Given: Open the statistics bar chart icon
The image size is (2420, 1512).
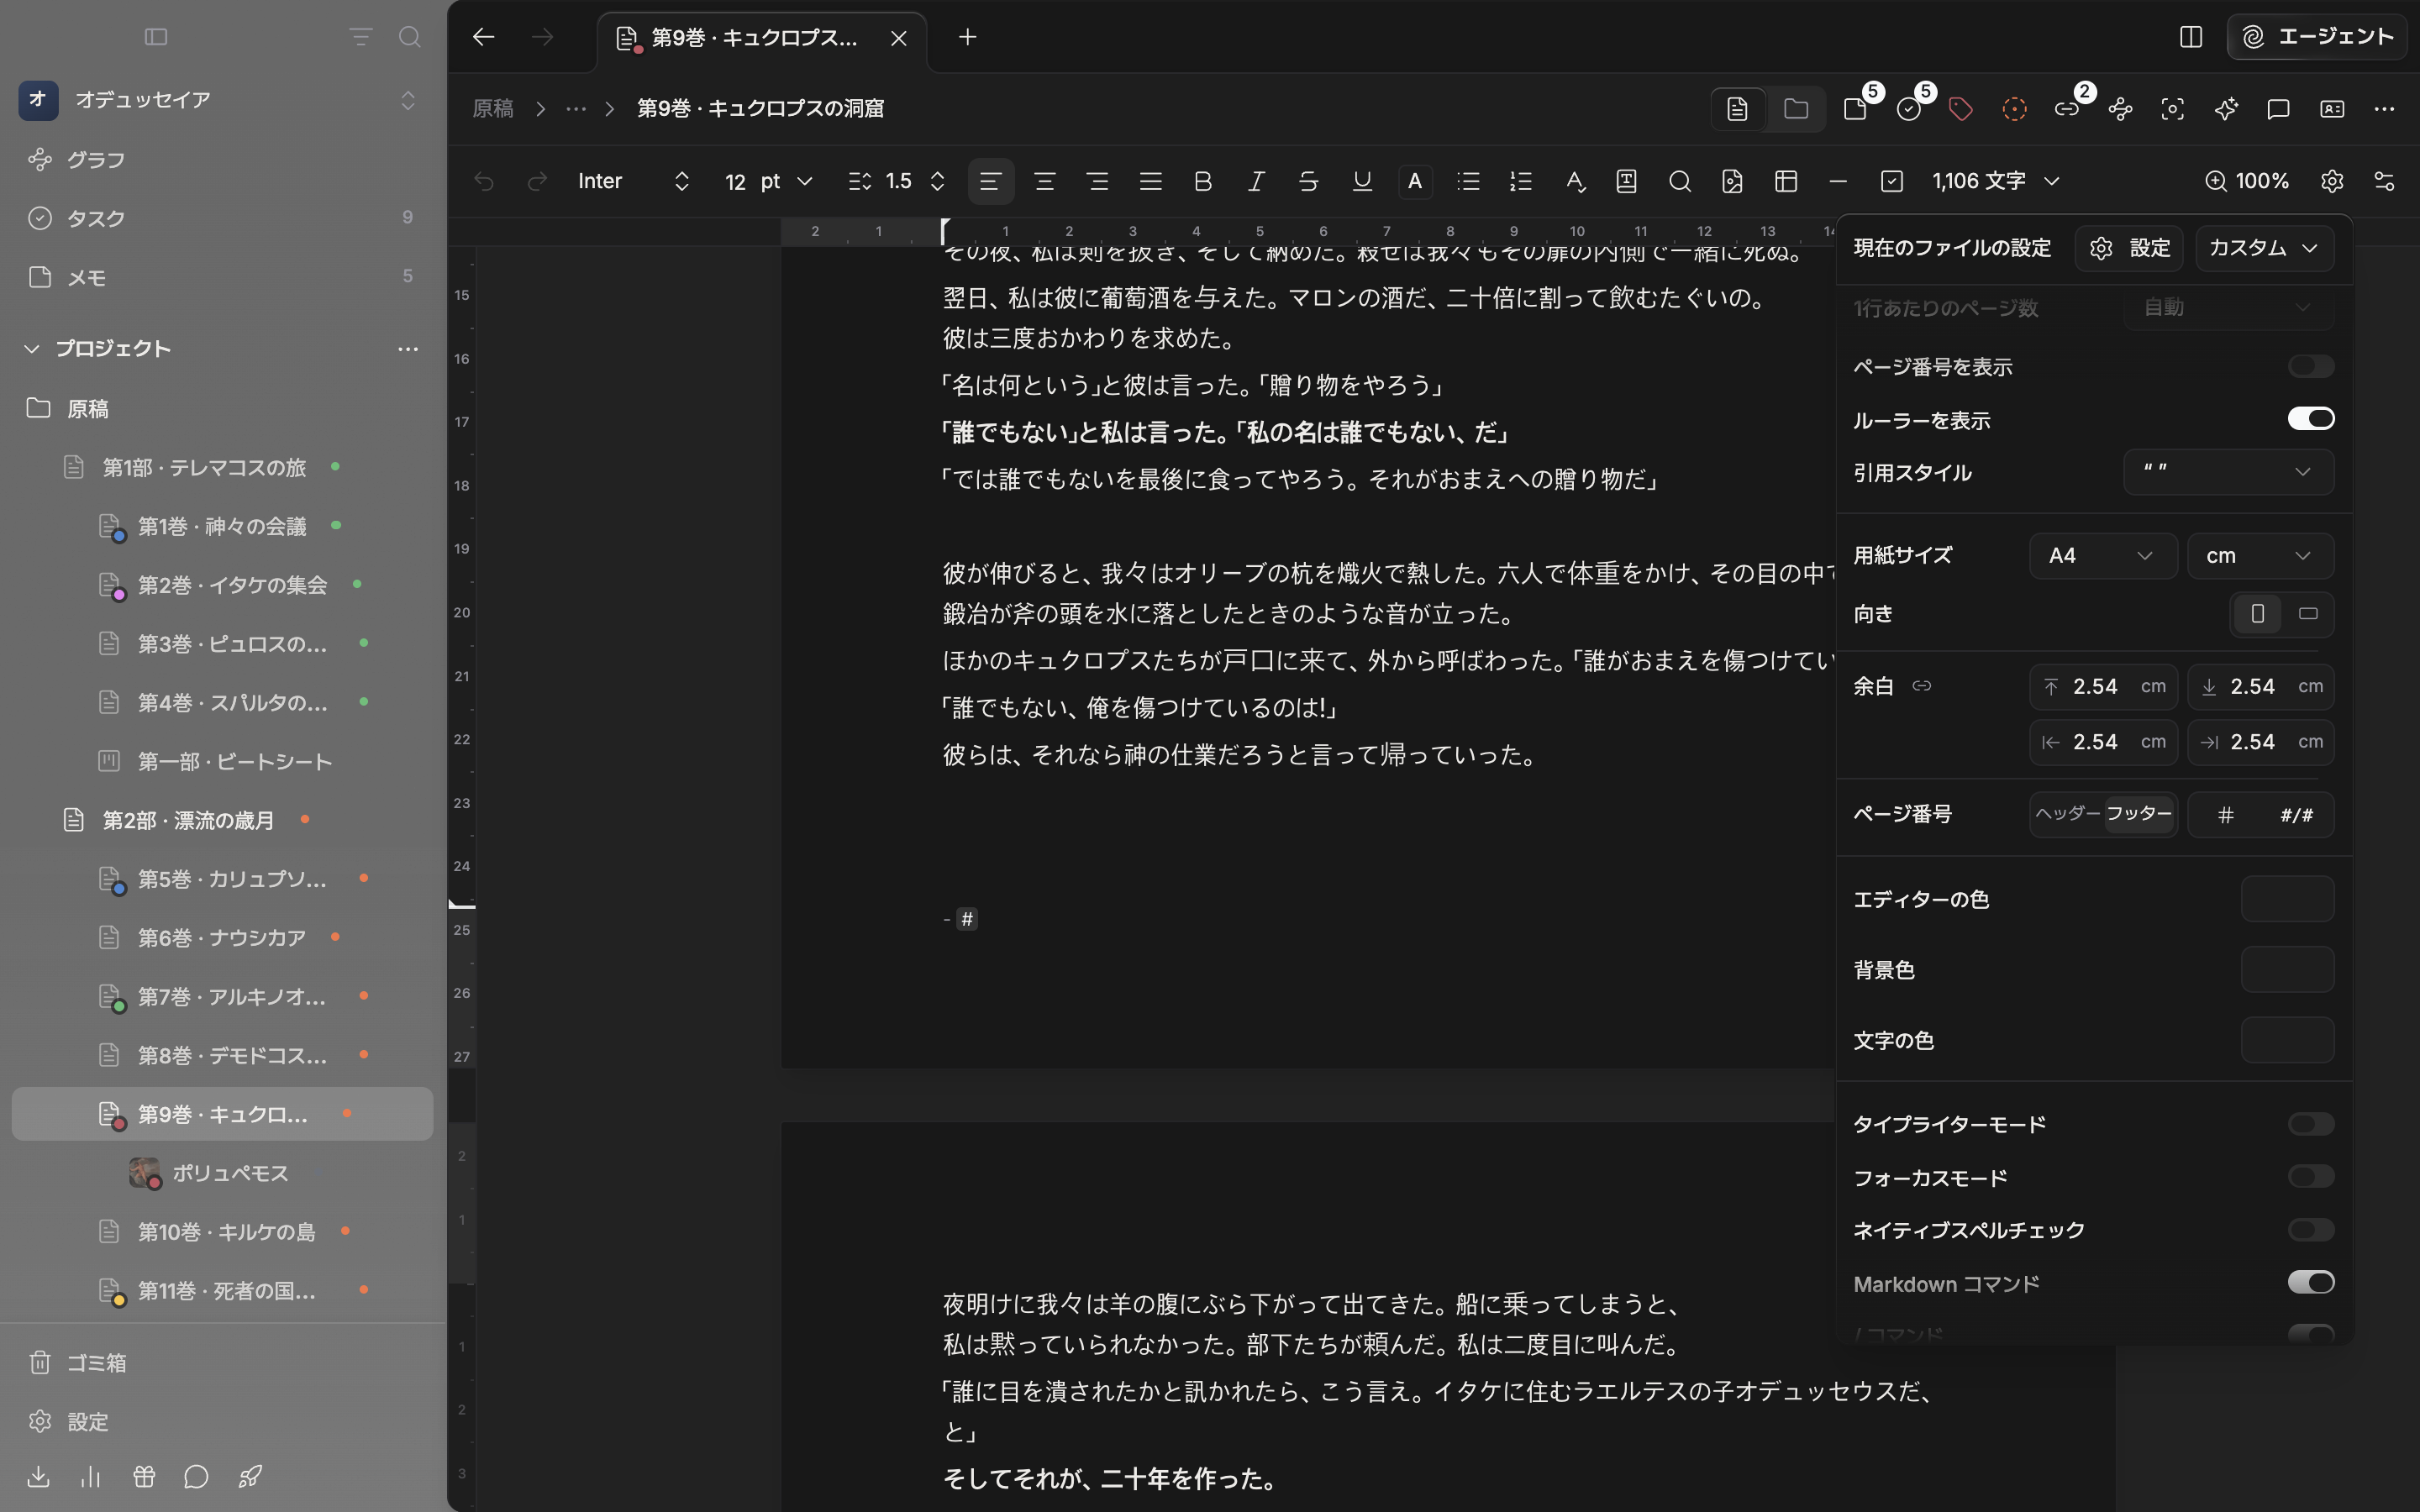Looking at the screenshot, I should (x=91, y=1477).
